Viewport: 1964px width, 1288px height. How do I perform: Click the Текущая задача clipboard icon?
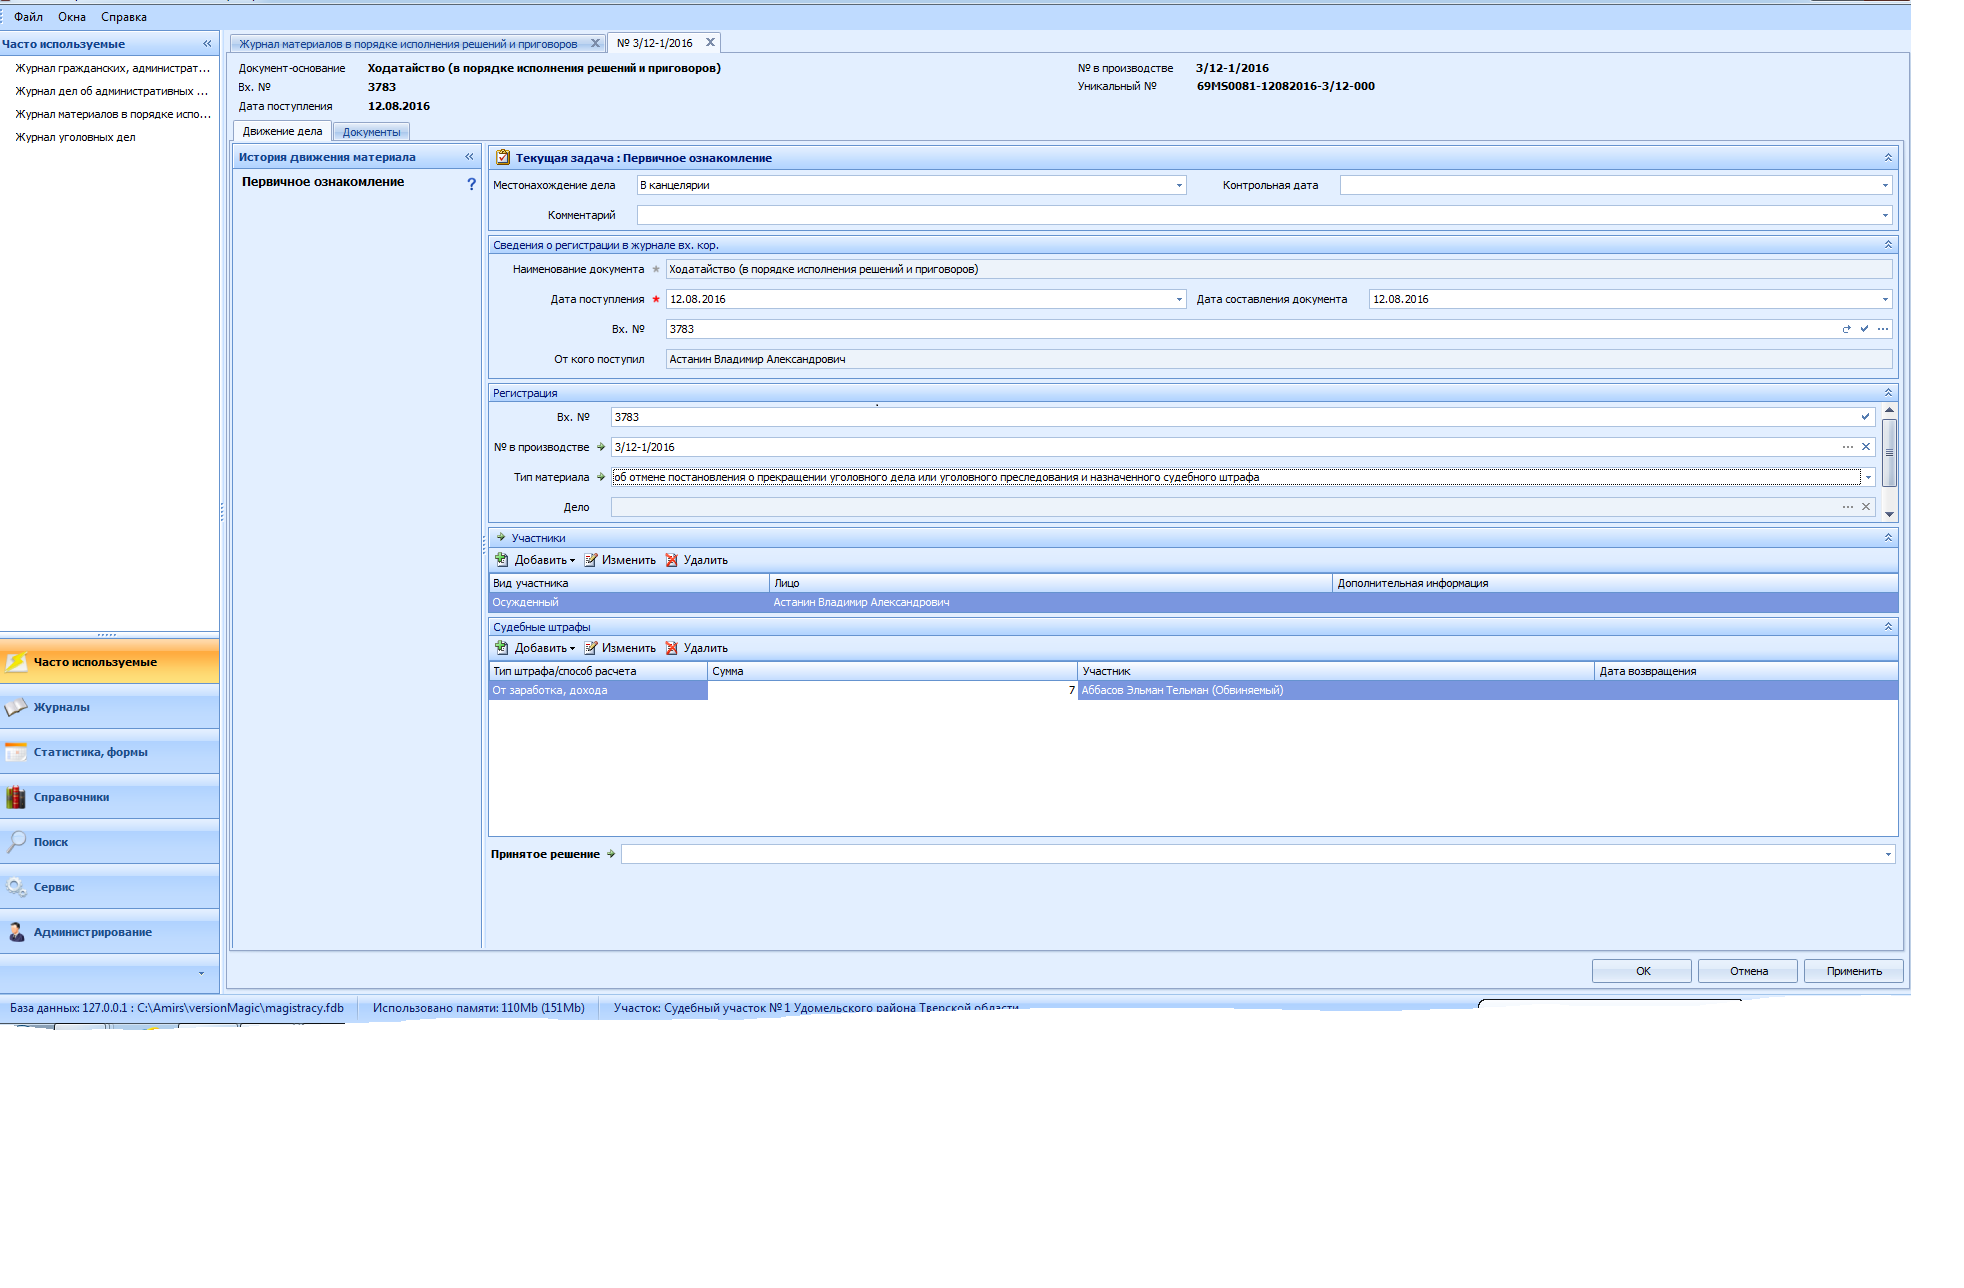(503, 157)
